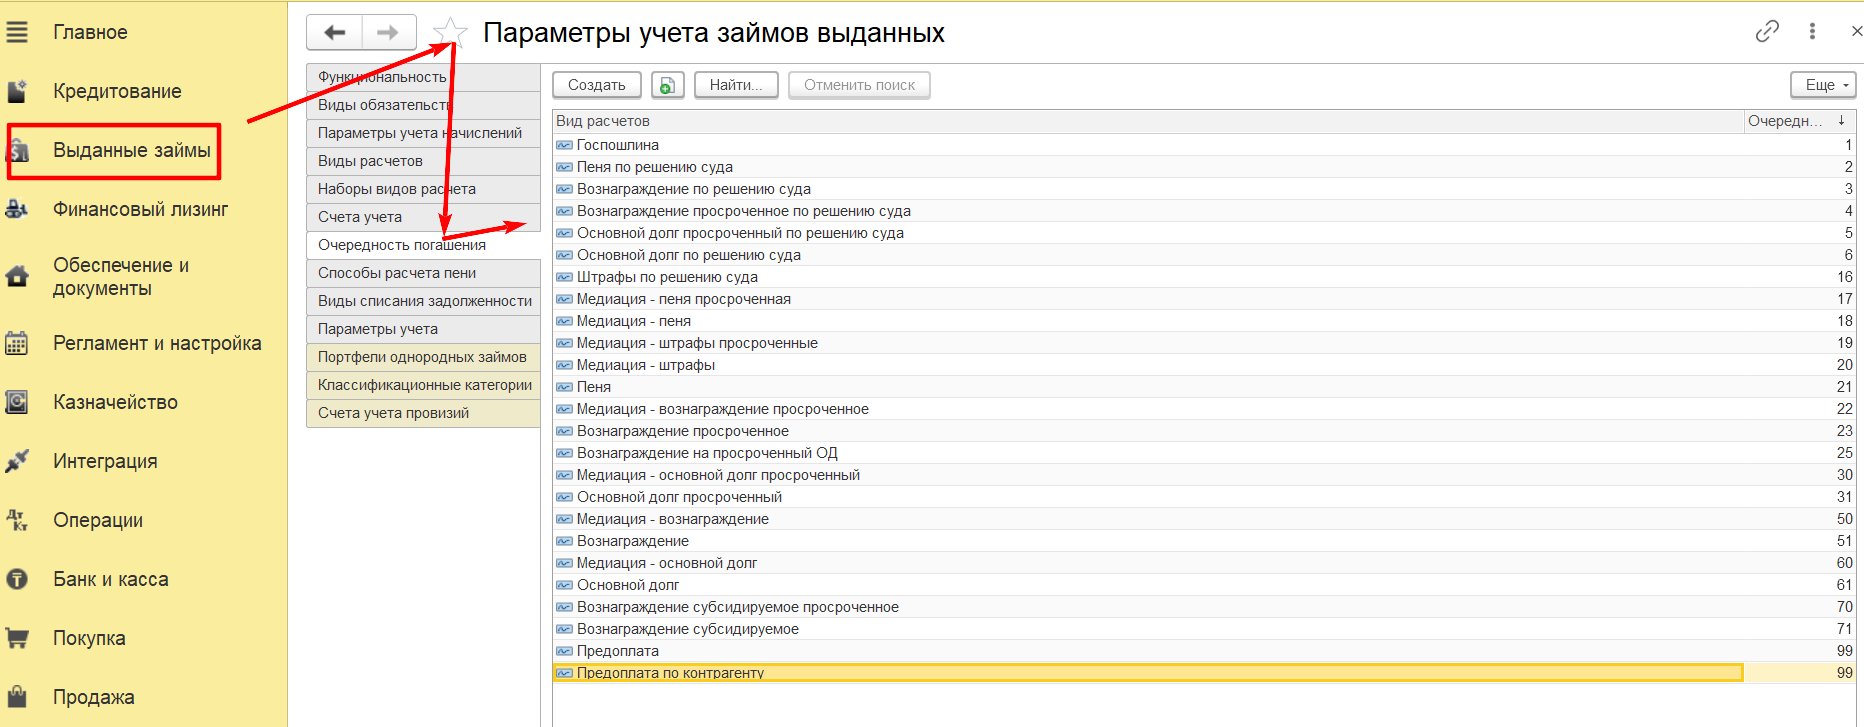Go forward with the right arrow button
The width and height of the screenshot is (1864, 727).
[x=388, y=33]
